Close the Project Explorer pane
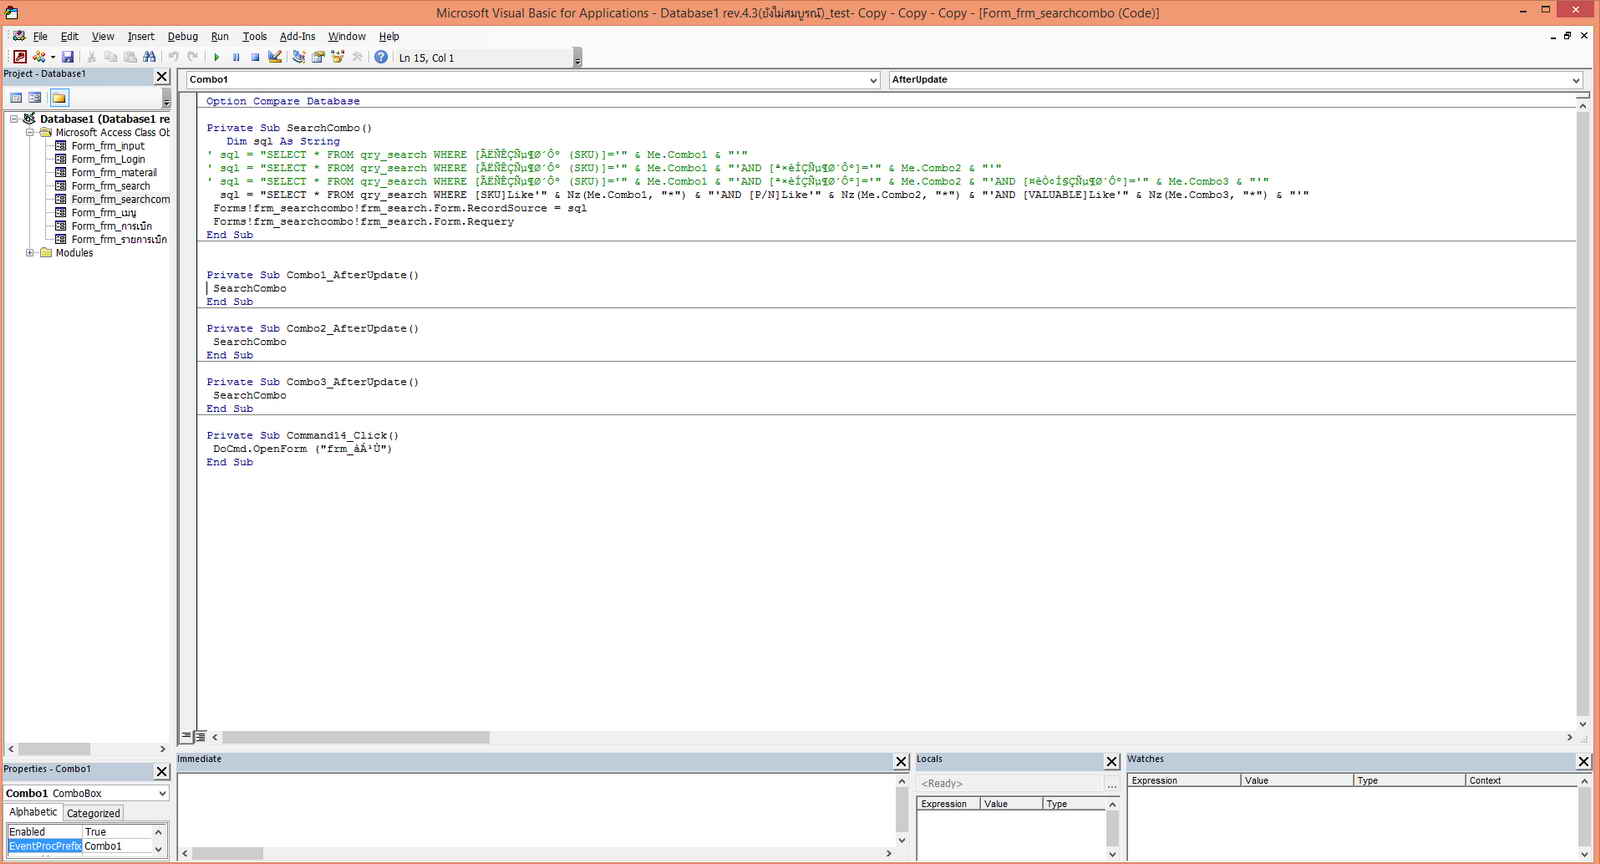Viewport: 1600px width, 864px height. [162, 76]
